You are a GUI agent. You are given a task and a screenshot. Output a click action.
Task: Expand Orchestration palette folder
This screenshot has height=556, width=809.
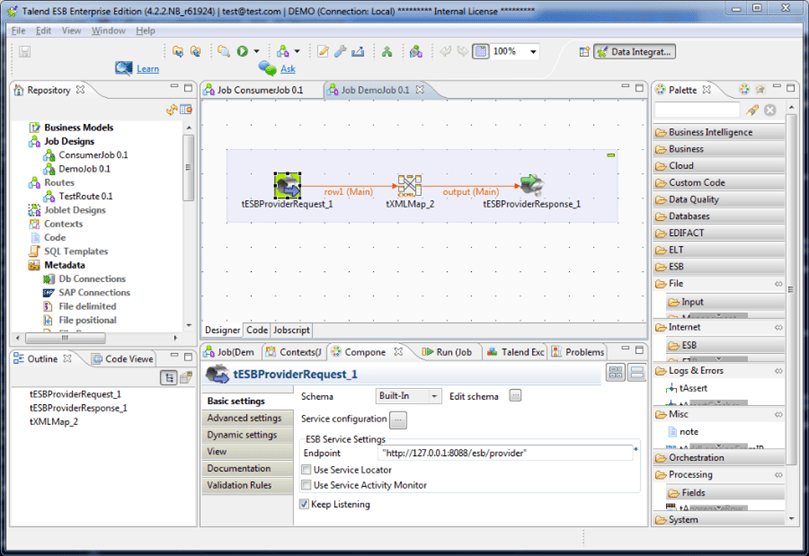(719, 457)
